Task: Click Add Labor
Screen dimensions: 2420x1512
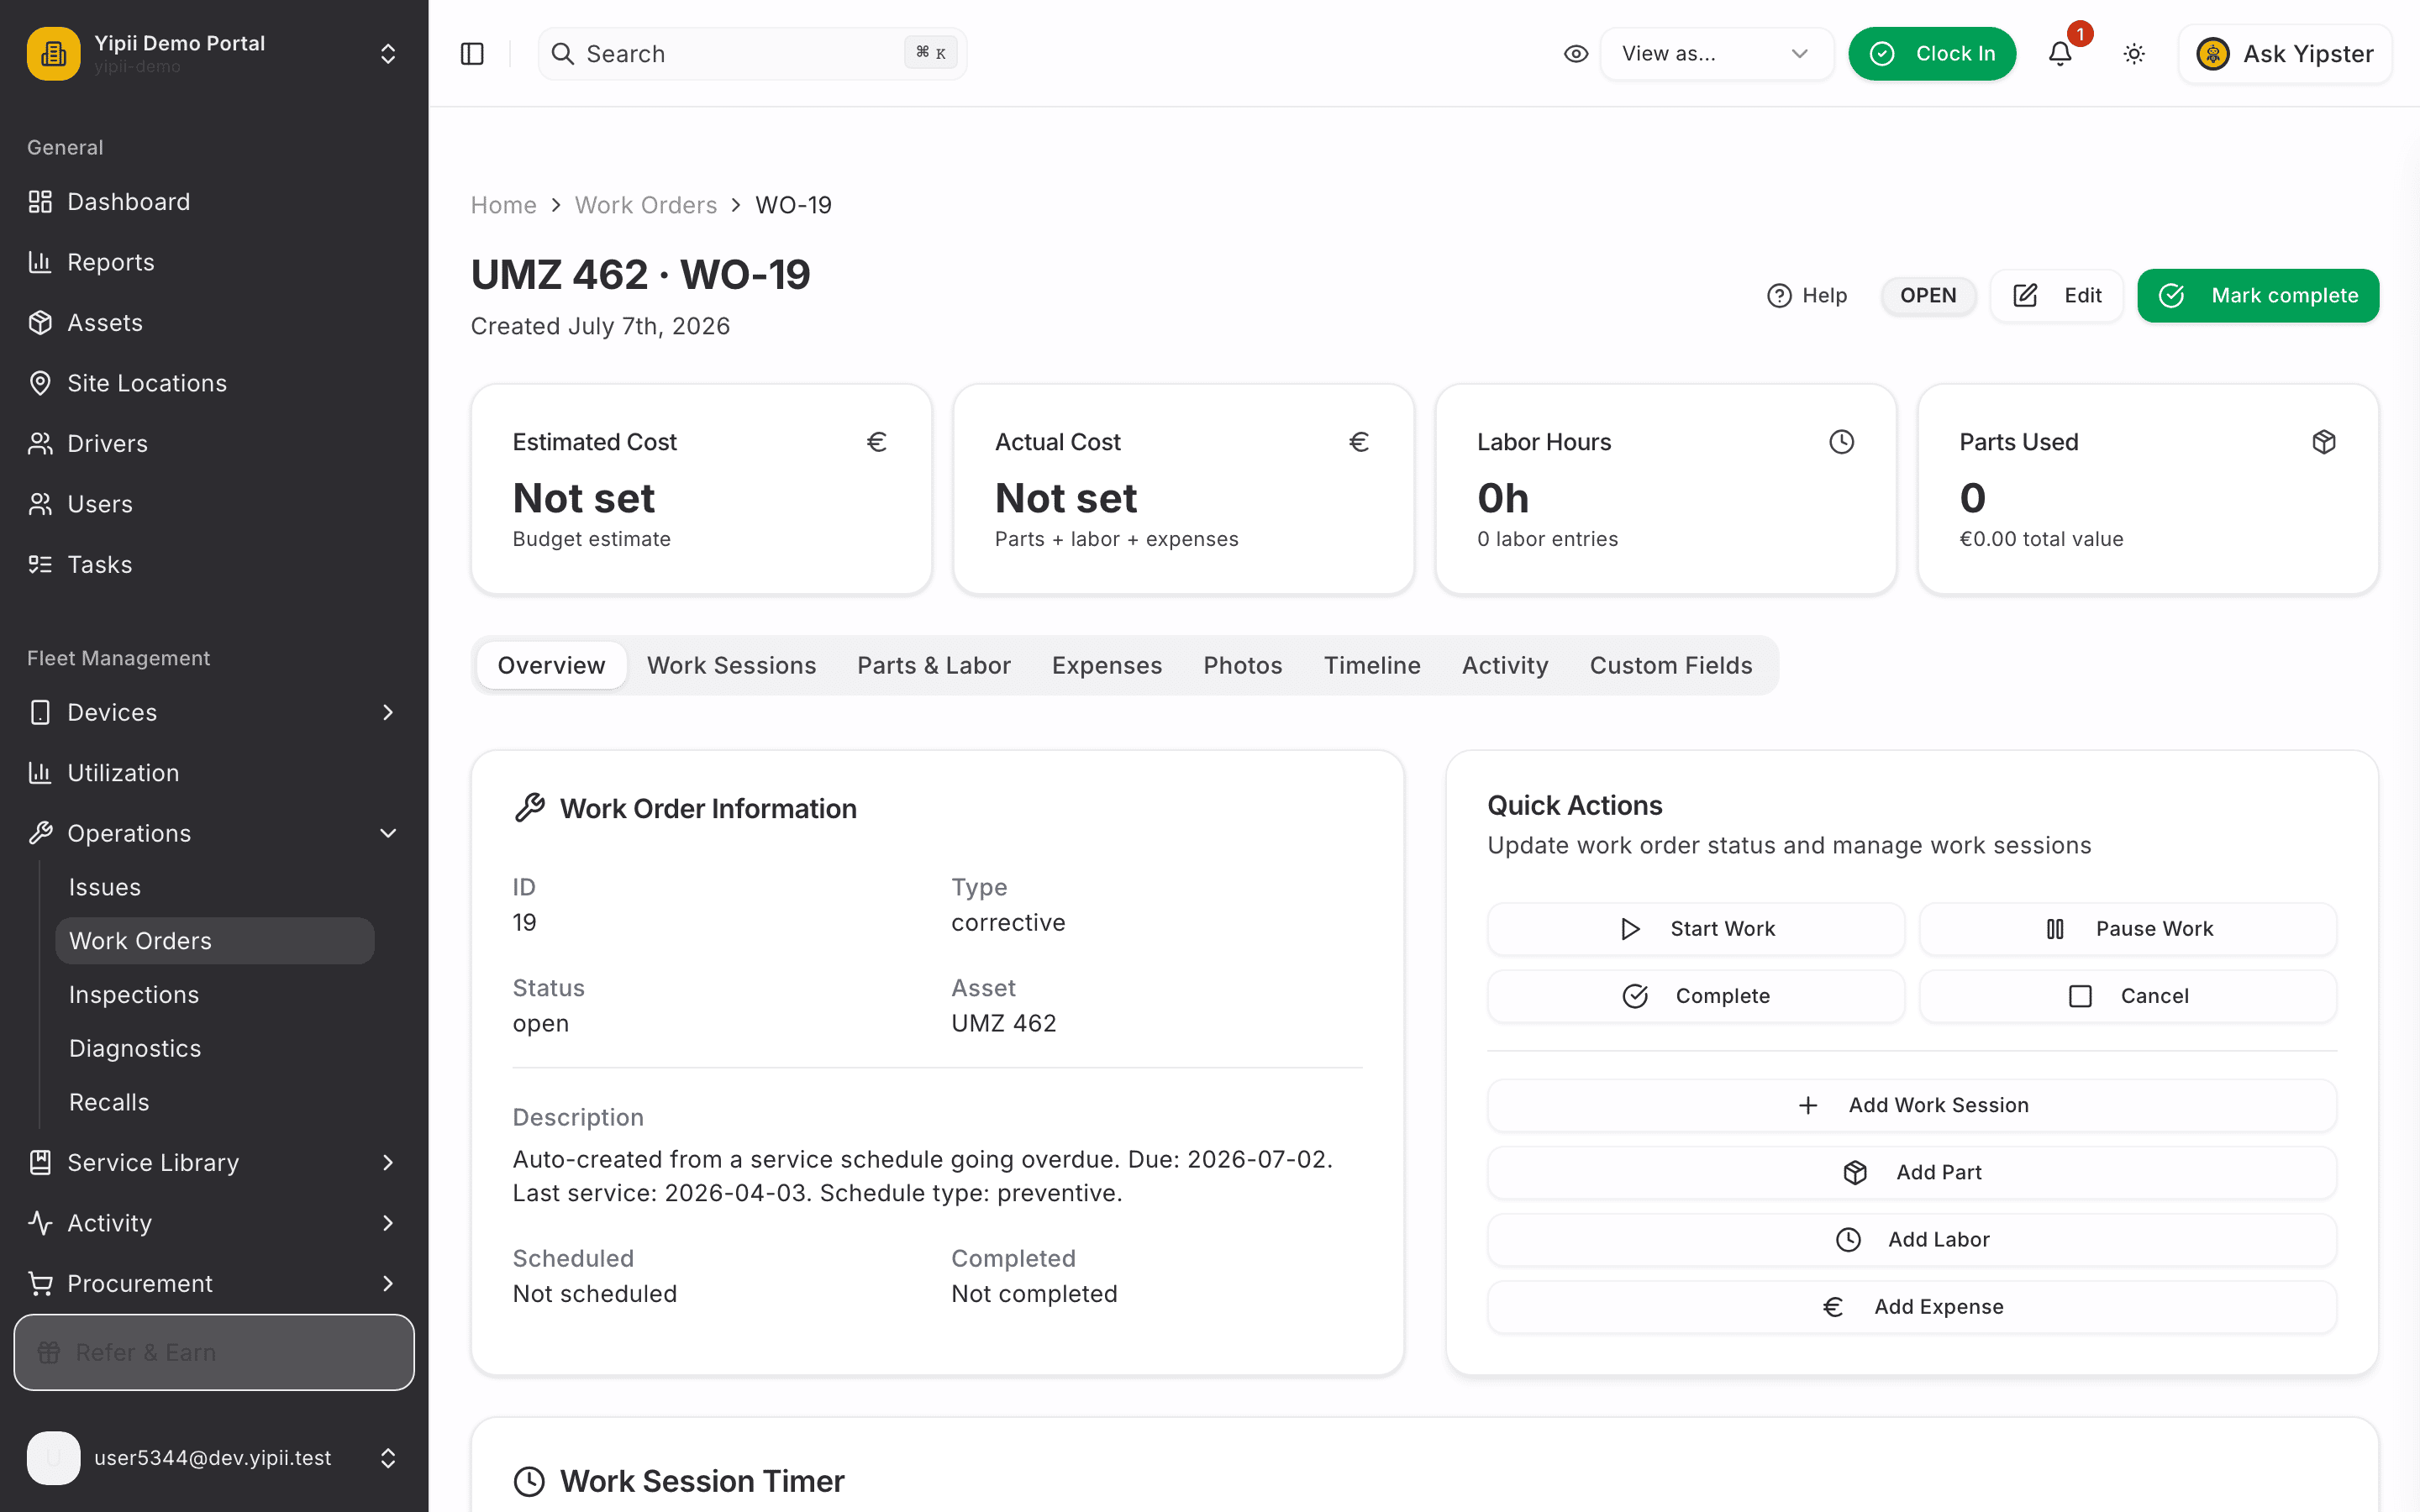Action: pyautogui.click(x=1912, y=1239)
